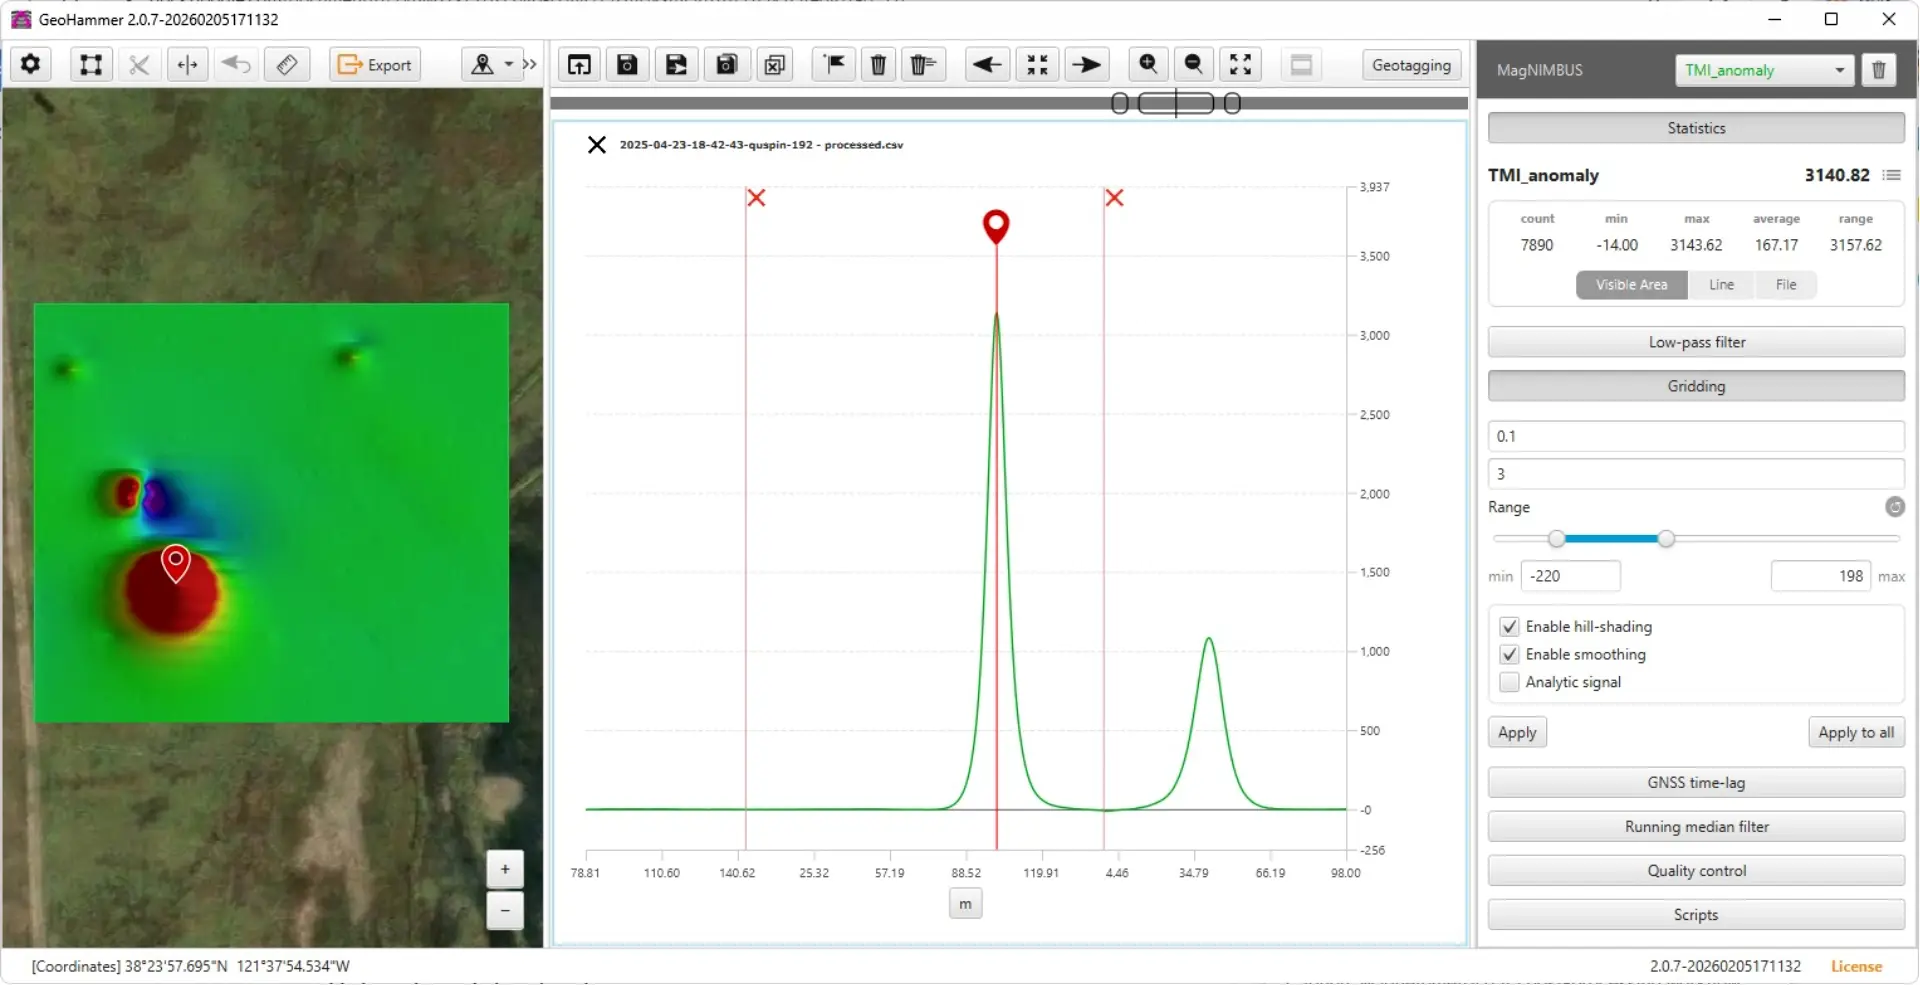1920x985 pixels.
Task: Select the scissors cut tool
Action: pyautogui.click(x=139, y=64)
